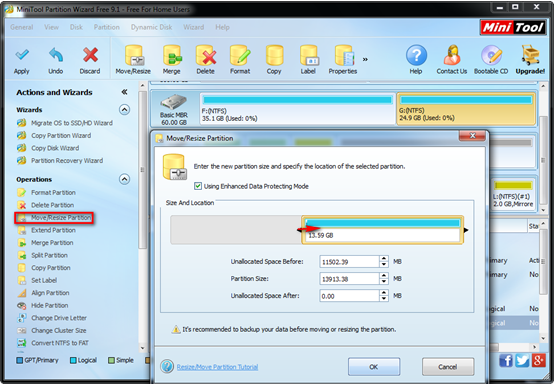Click the Discard red X icon
The height and width of the screenshot is (384, 554).
90,55
